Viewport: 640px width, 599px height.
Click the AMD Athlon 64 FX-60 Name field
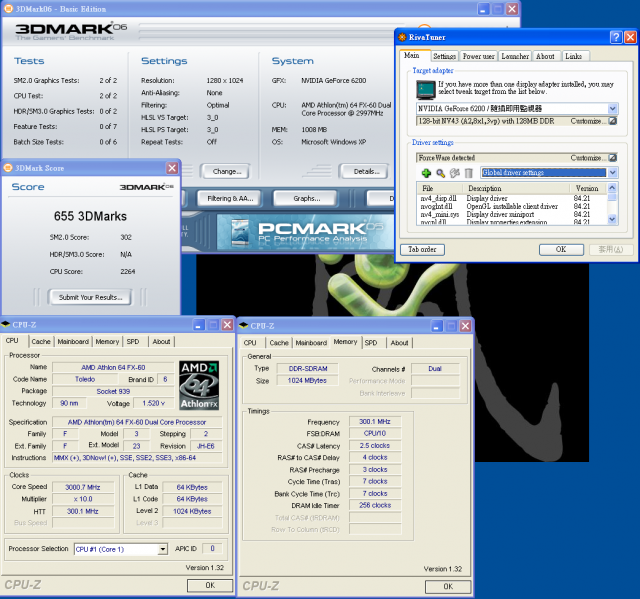pyautogui.click(x=113, y=367)
